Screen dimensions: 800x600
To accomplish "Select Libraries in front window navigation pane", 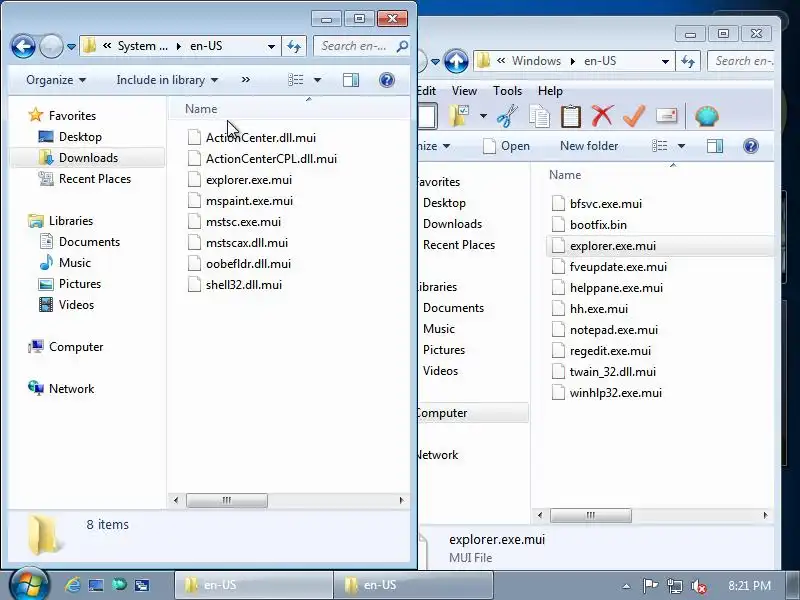I will point(70,221).
